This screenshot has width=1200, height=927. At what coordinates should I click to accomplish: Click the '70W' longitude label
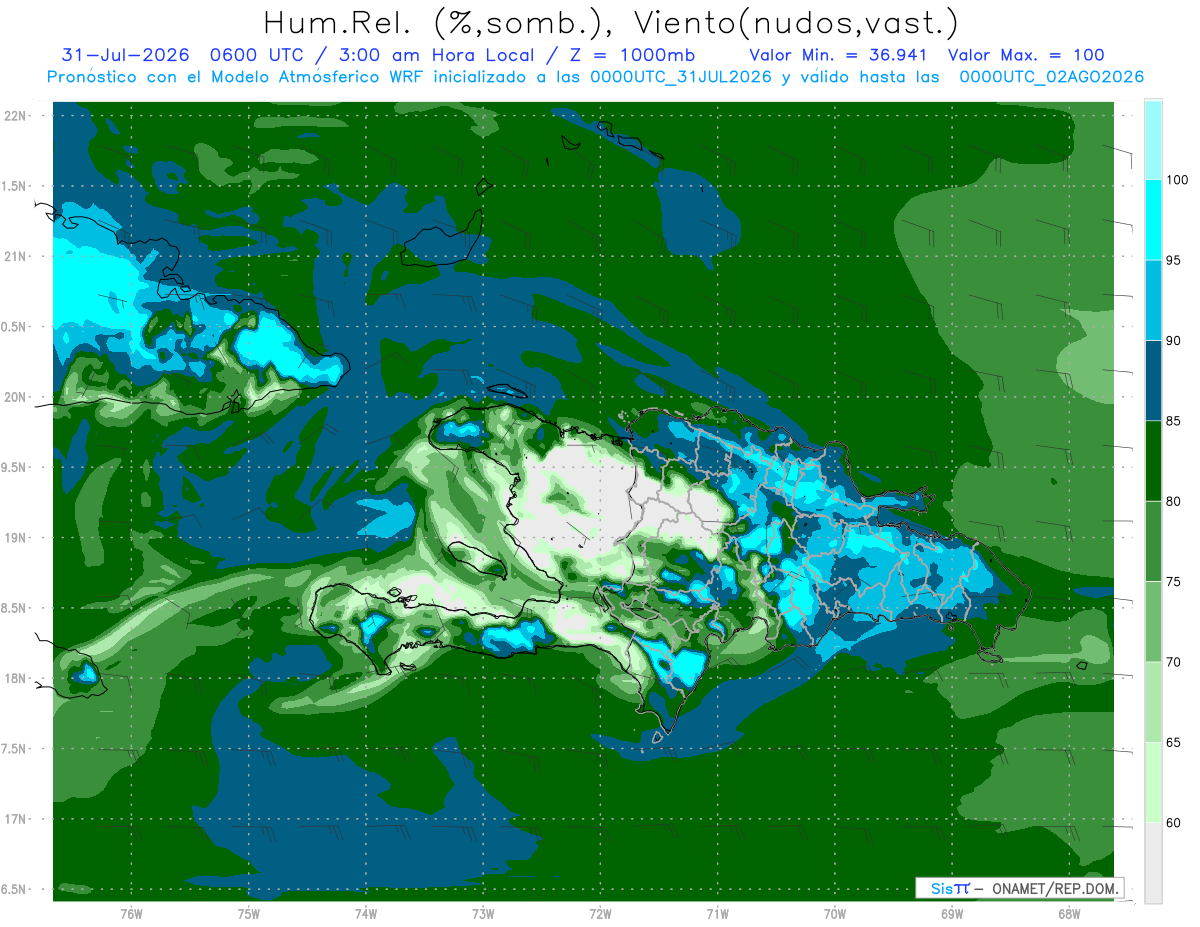[x=835, y=913]
